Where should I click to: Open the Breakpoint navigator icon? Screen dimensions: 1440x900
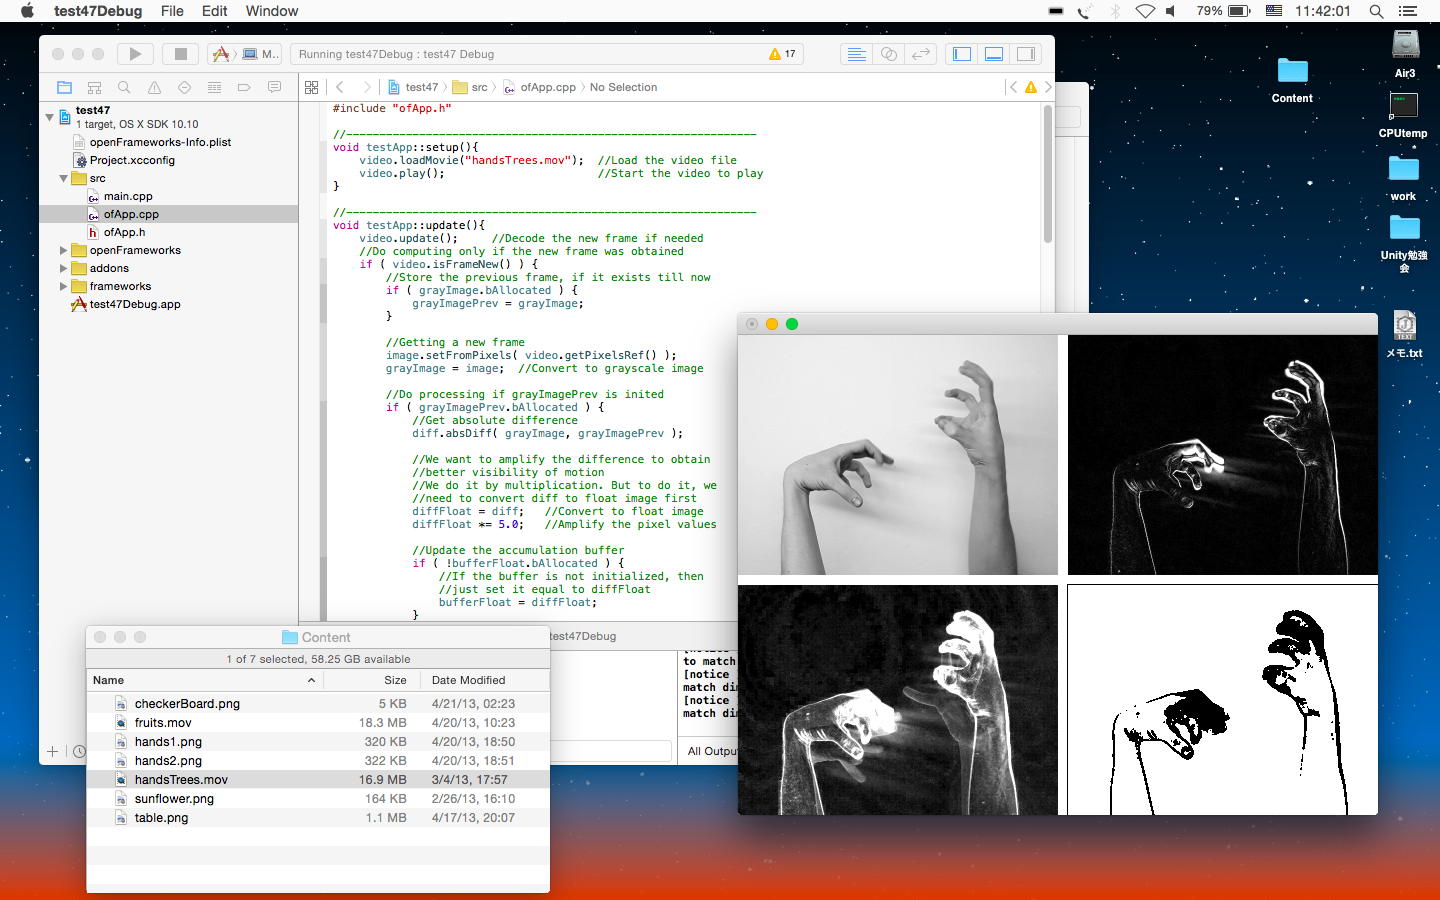(244, 88)
